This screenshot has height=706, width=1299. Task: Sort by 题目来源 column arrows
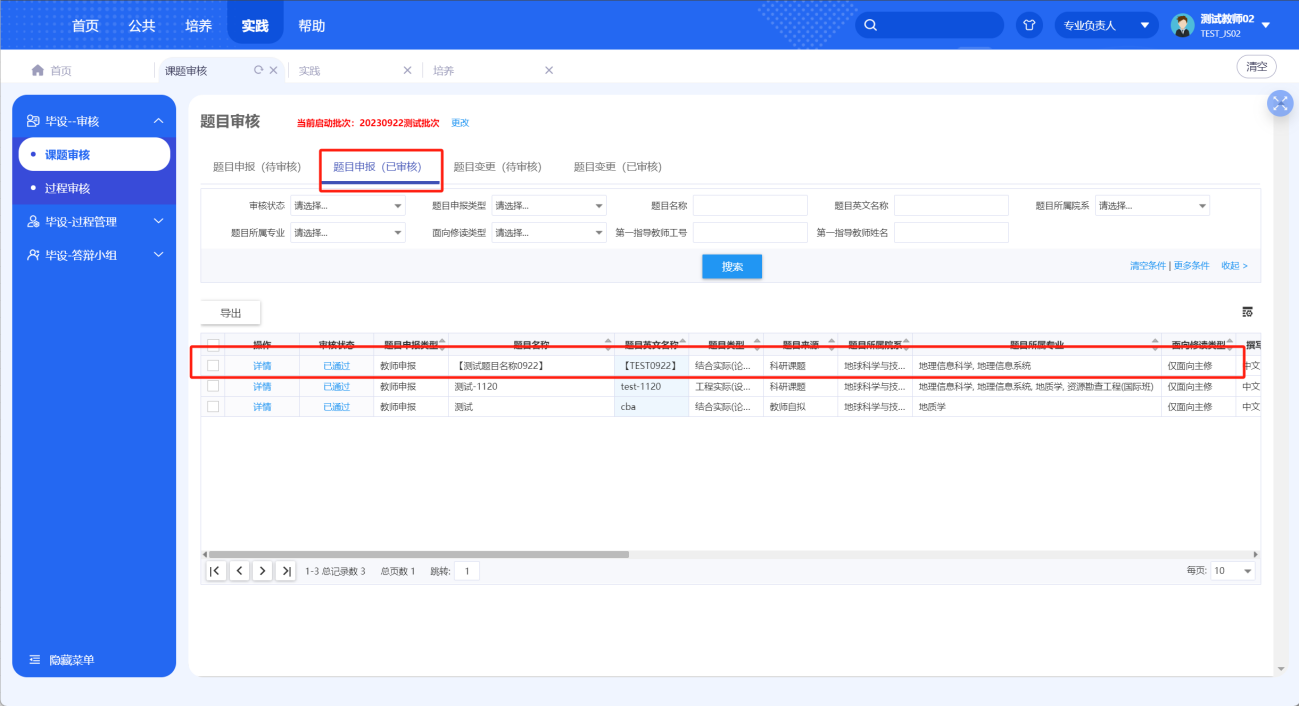tap(831, 344)
